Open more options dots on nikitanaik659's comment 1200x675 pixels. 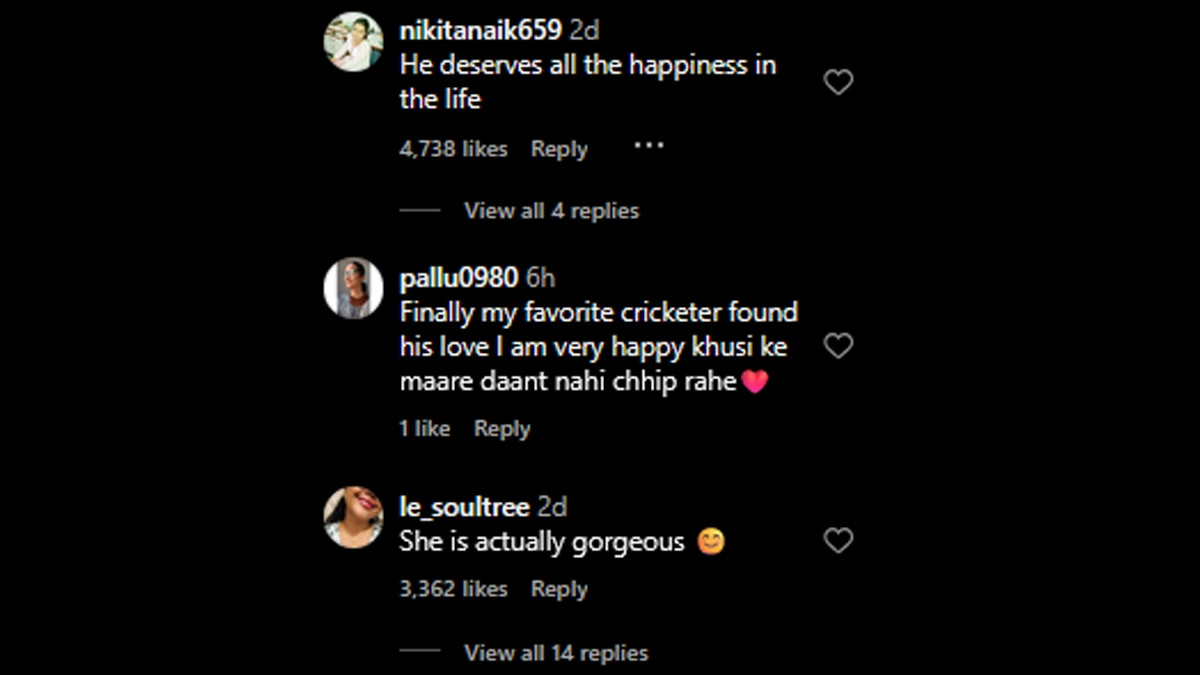coord(649,146)
